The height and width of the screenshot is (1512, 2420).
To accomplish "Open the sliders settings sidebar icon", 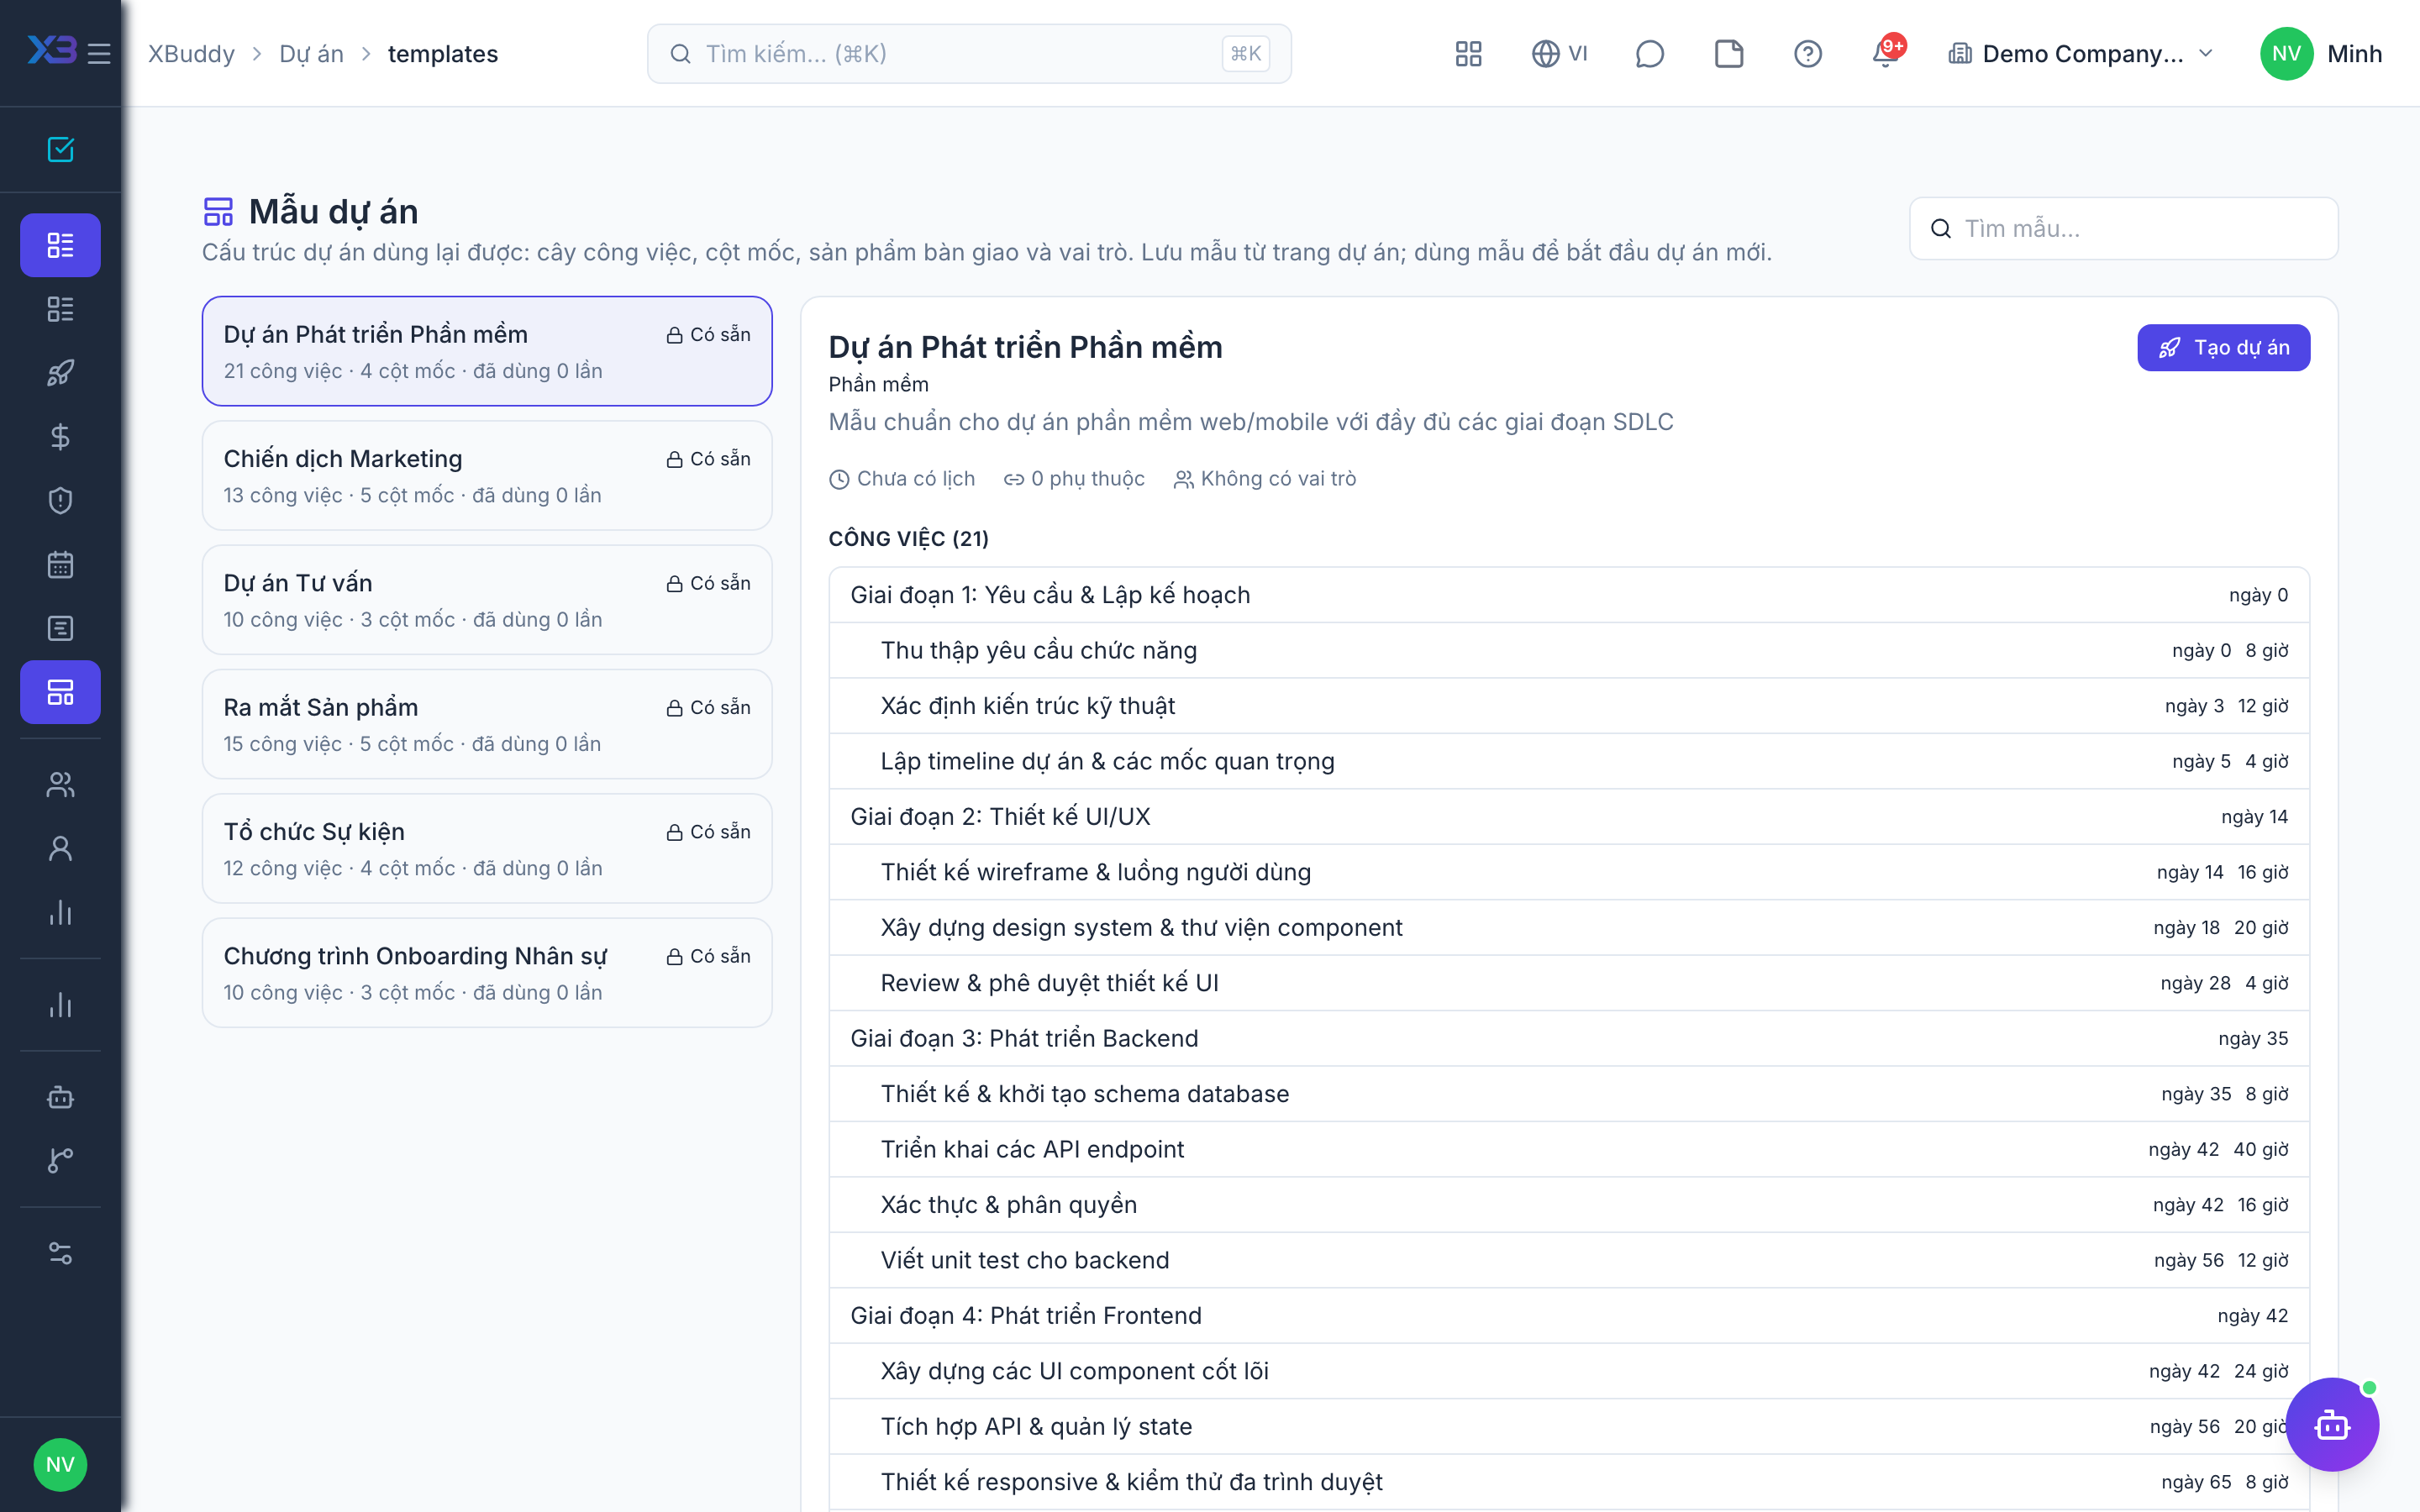I will tap(60, 1253).
